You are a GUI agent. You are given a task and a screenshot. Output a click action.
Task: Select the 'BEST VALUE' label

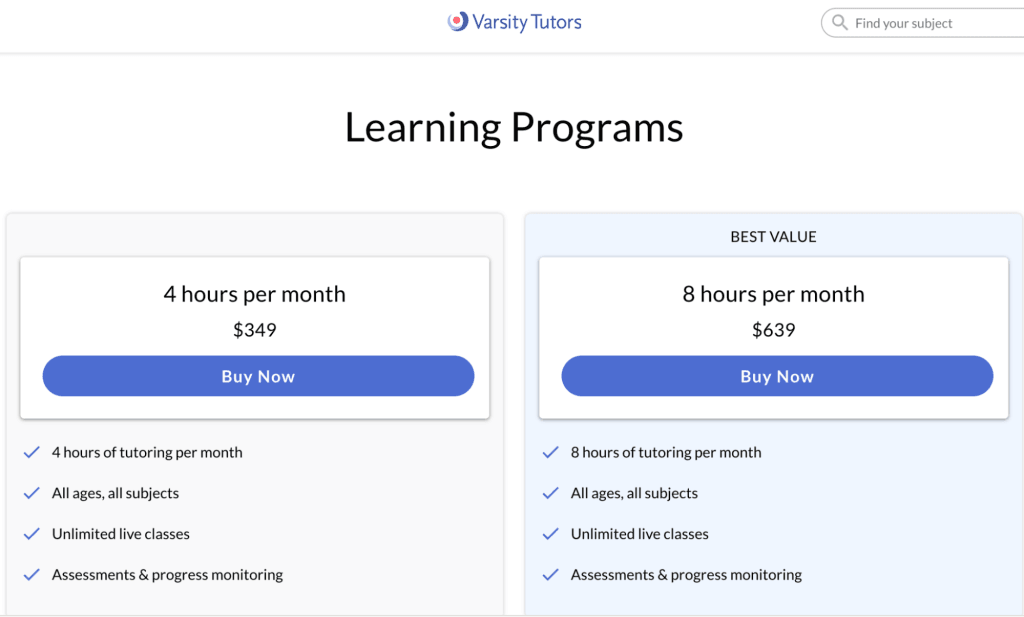pos(772,236)
